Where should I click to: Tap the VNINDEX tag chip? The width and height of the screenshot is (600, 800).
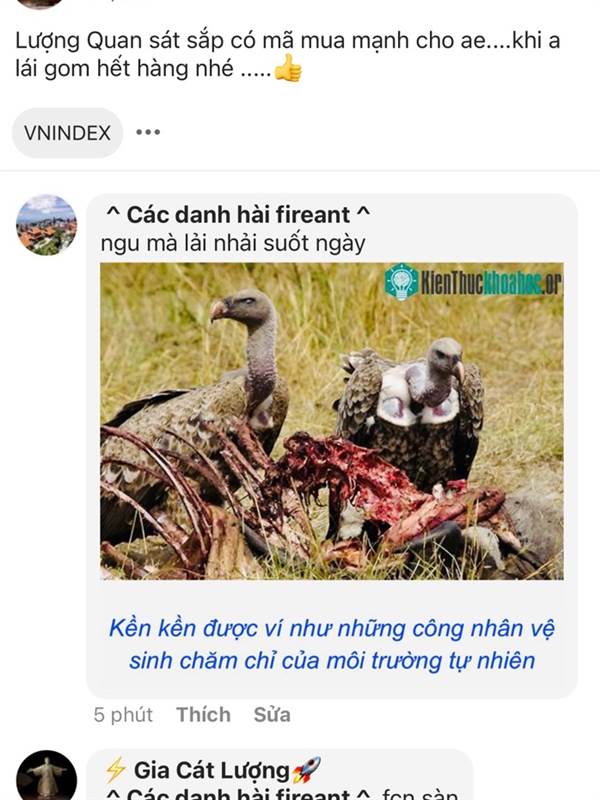pyautogui.click(x=67, y=133)
